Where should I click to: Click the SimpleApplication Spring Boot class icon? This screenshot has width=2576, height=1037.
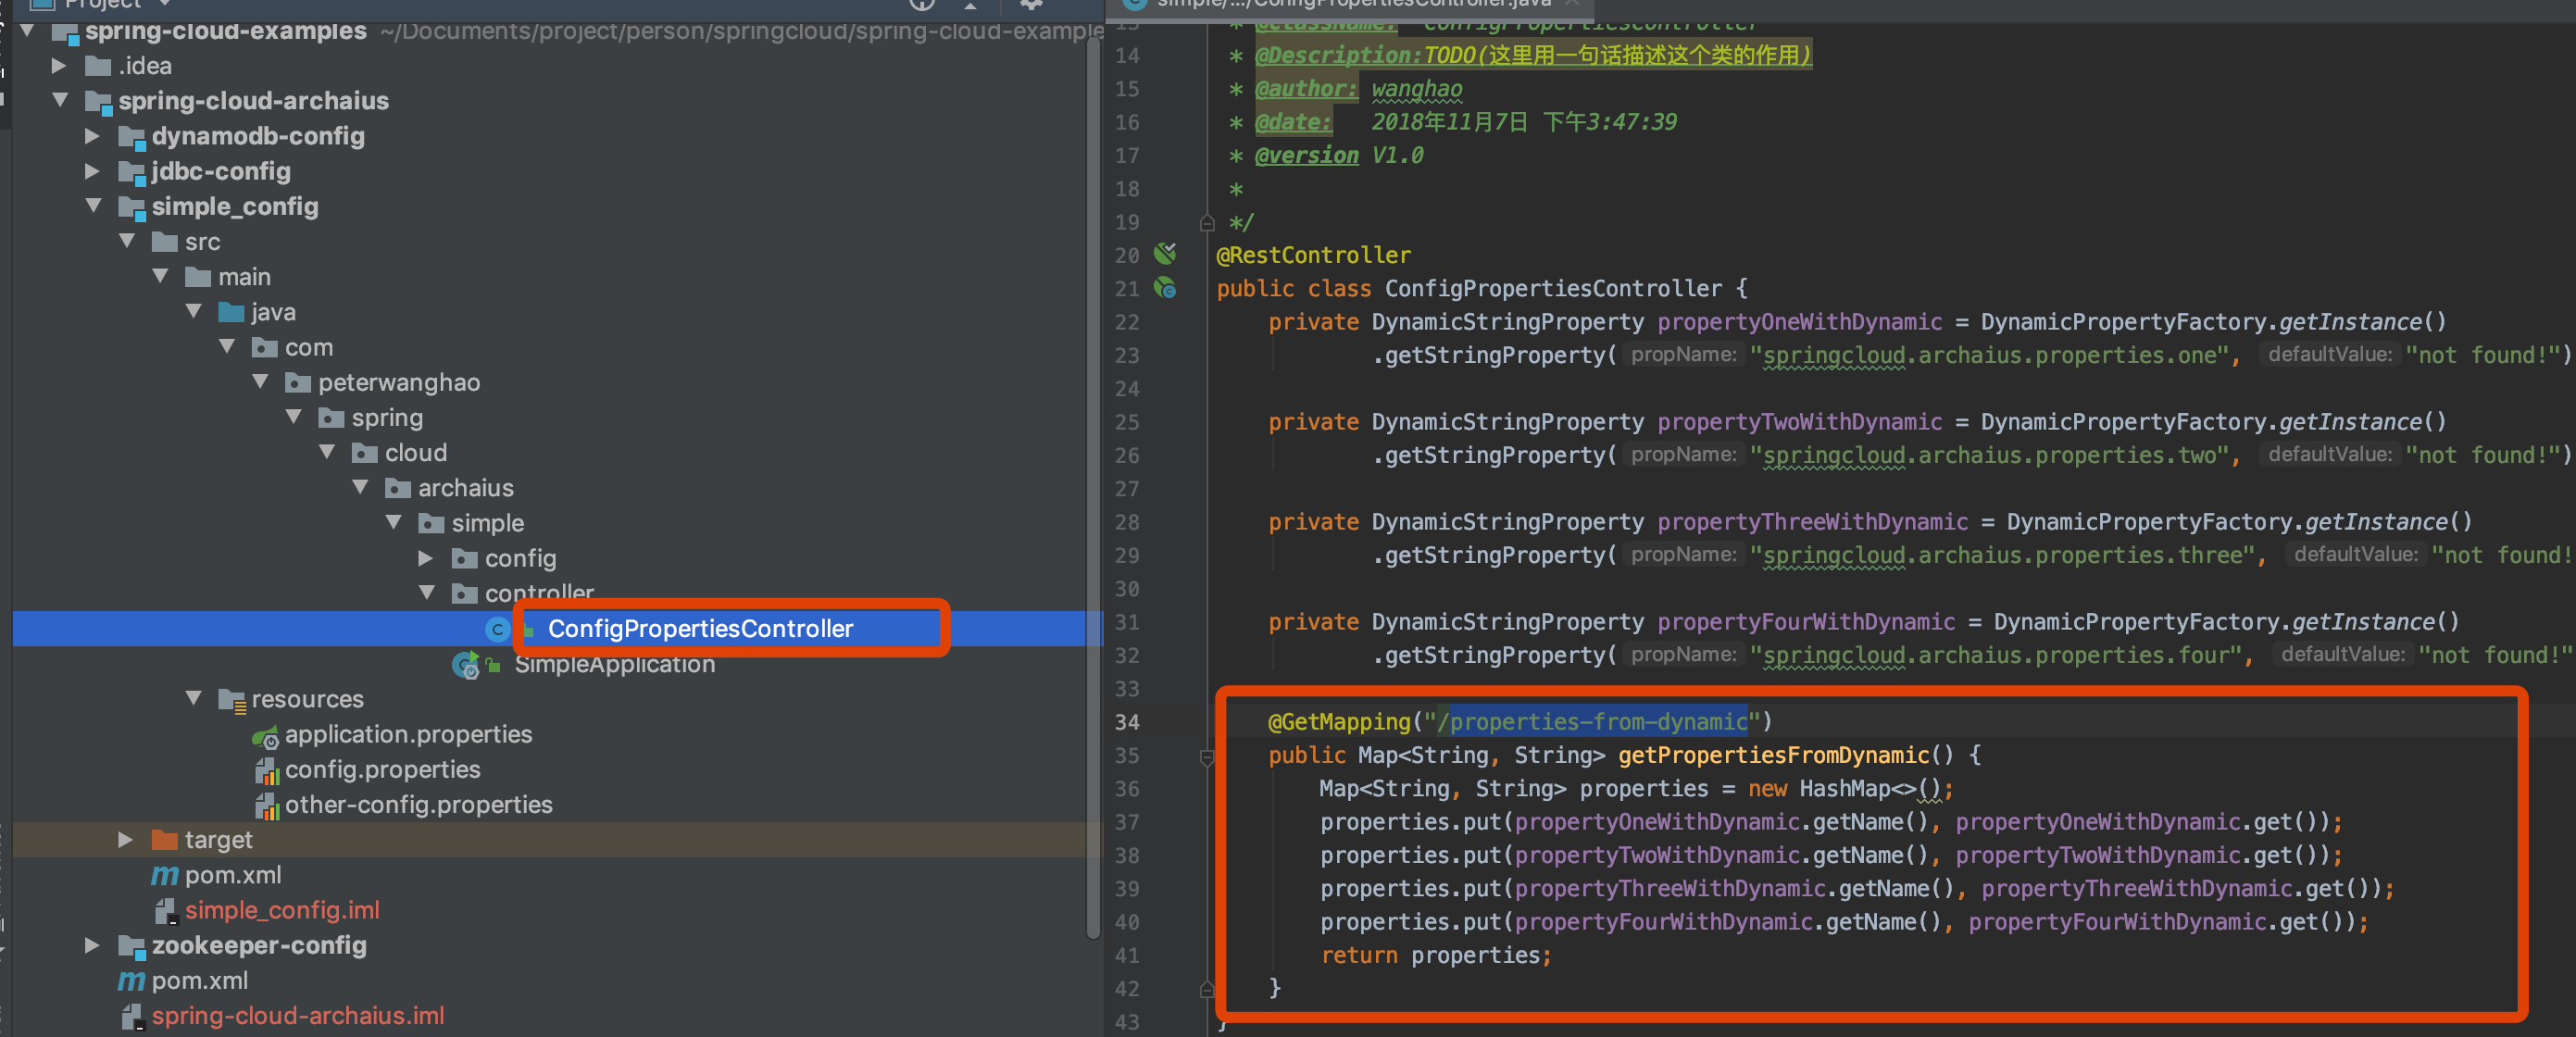466,665
